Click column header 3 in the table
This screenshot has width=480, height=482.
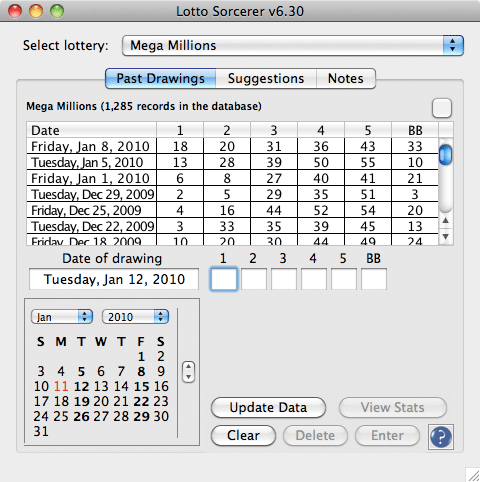(274, 130)
